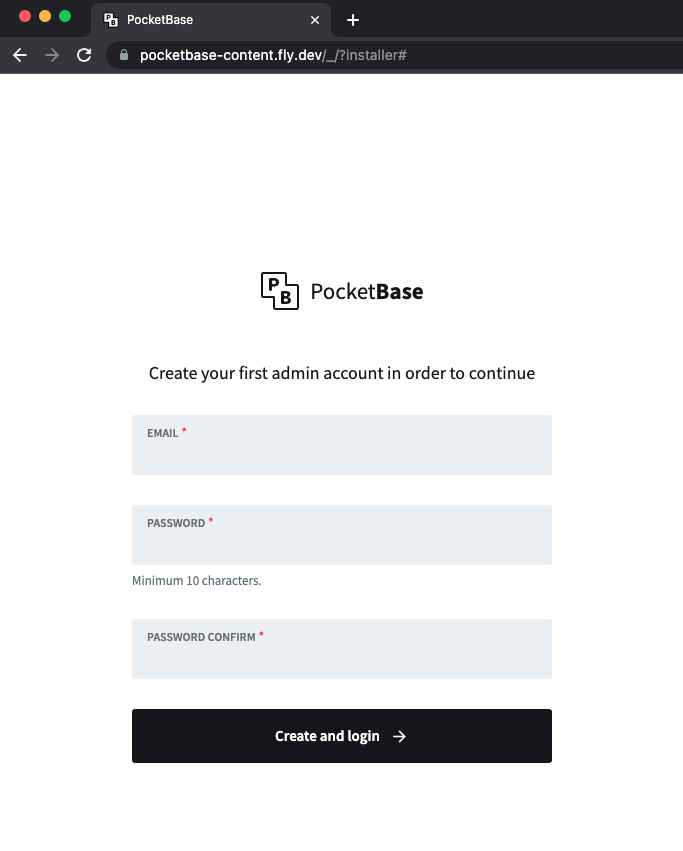This screenshot has height=851, width=683.
Task: Click the PocketBase PB logo icon
Action: [280, 291]
